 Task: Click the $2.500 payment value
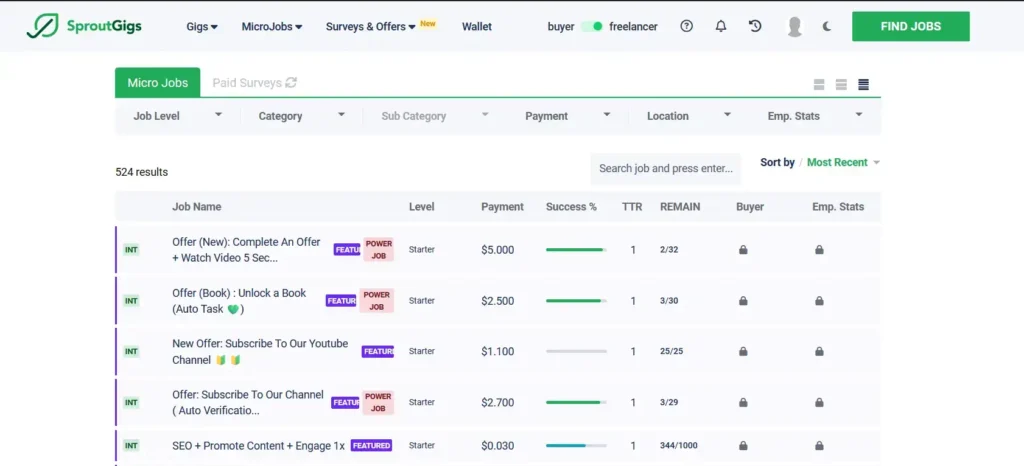(x=498, y=301)
